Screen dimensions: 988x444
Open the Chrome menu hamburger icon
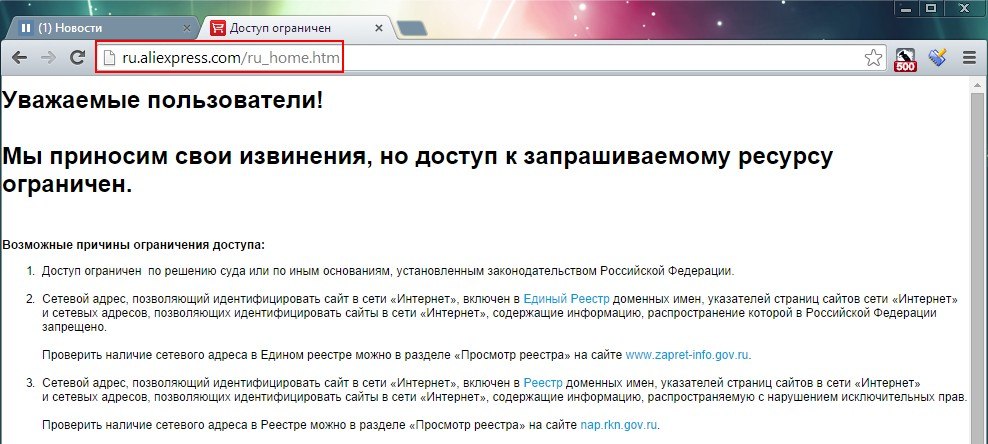(970, 59)
